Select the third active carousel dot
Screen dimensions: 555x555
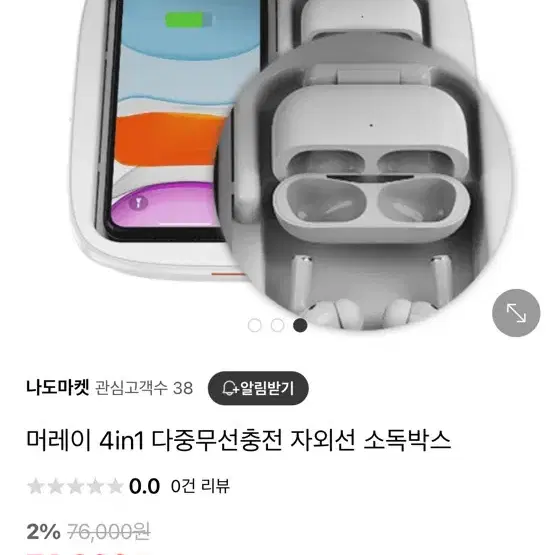point(300,325)
